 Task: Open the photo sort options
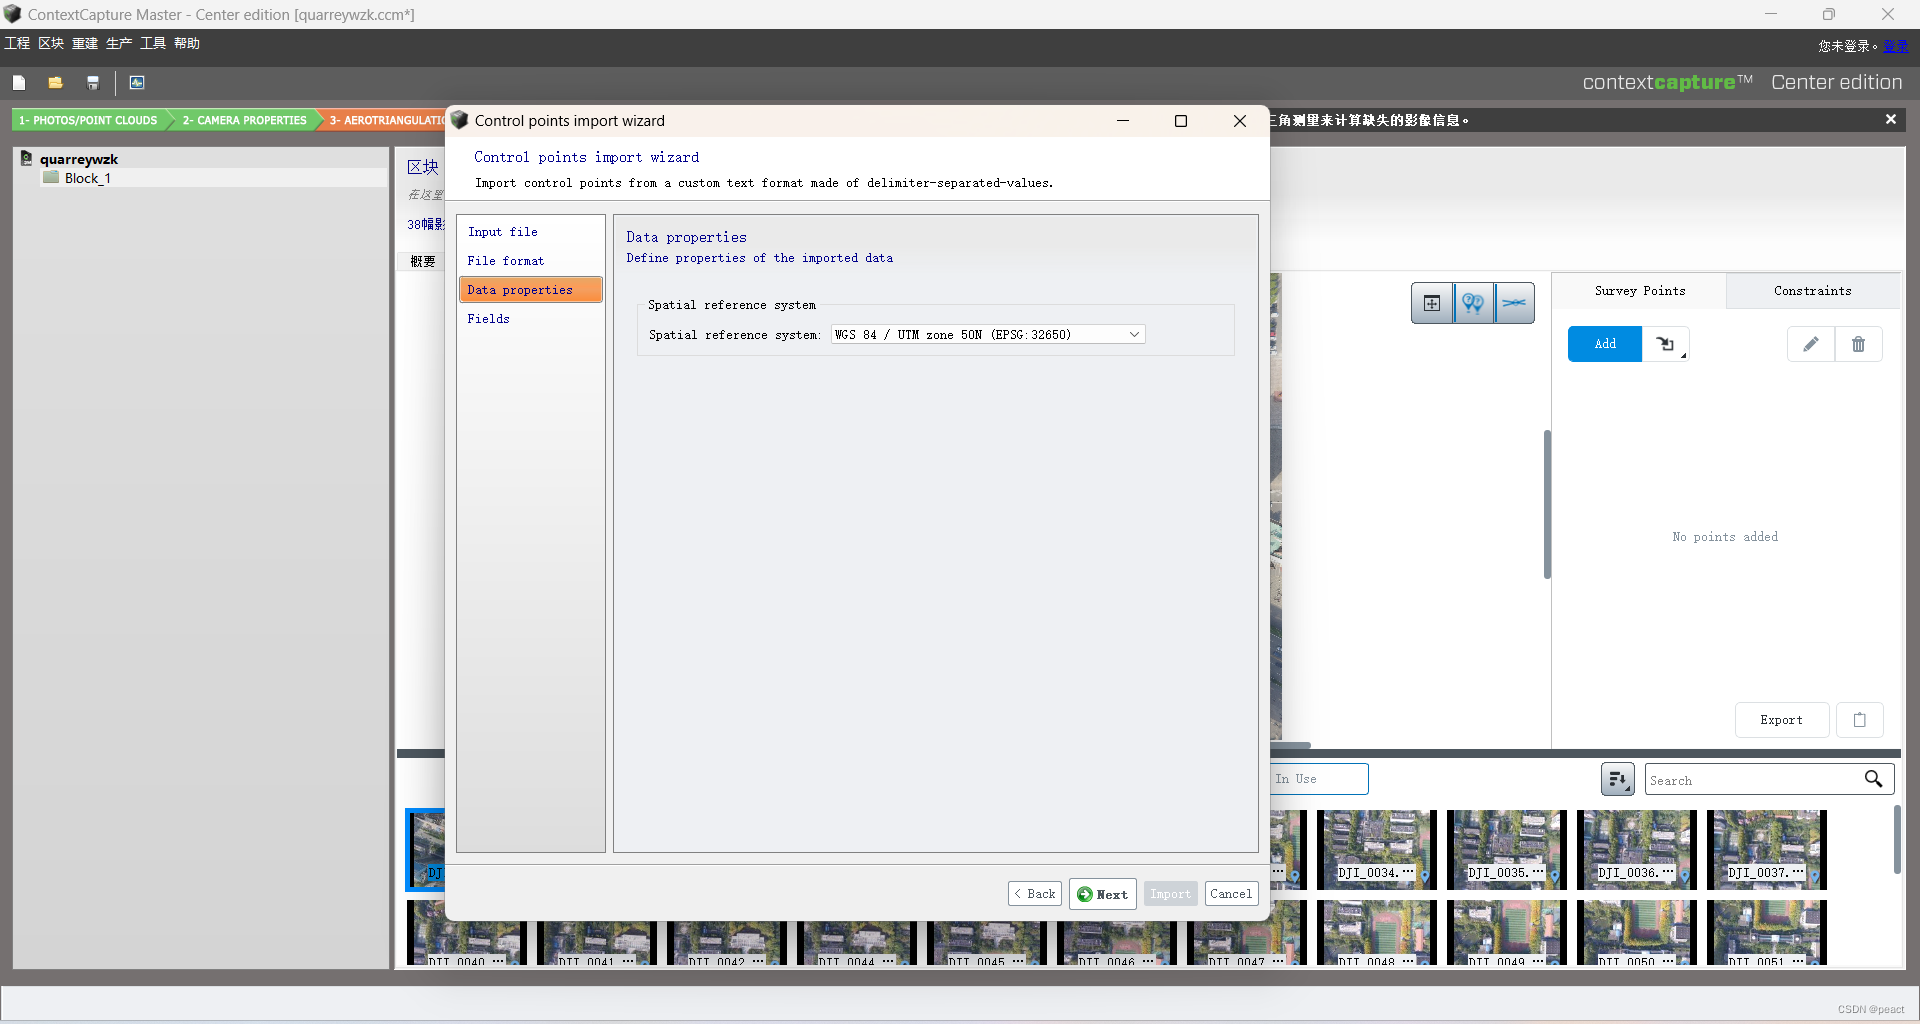(1619, 779)
